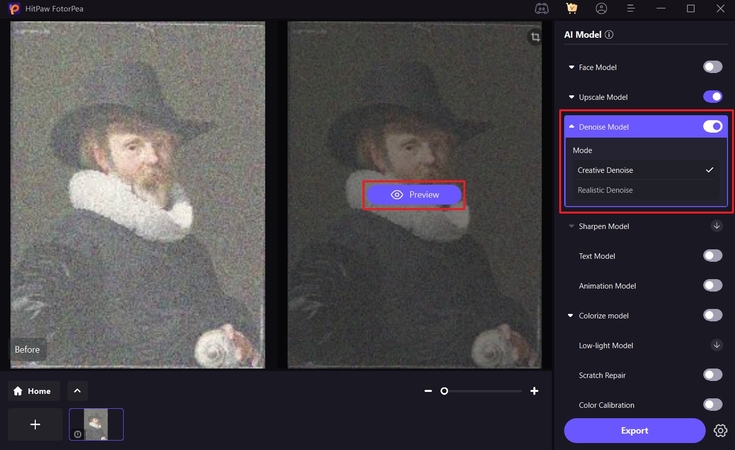
Task: Select Realistic Denoise mode
Action: pyautogui.click(x=645, y=190)
